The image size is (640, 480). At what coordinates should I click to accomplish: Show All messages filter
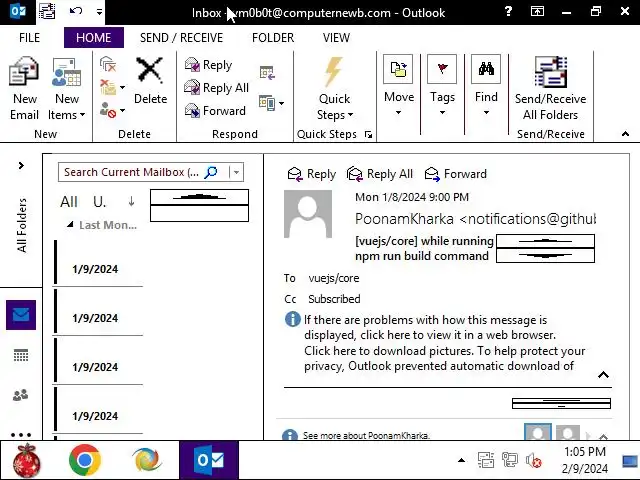point(69,202)
